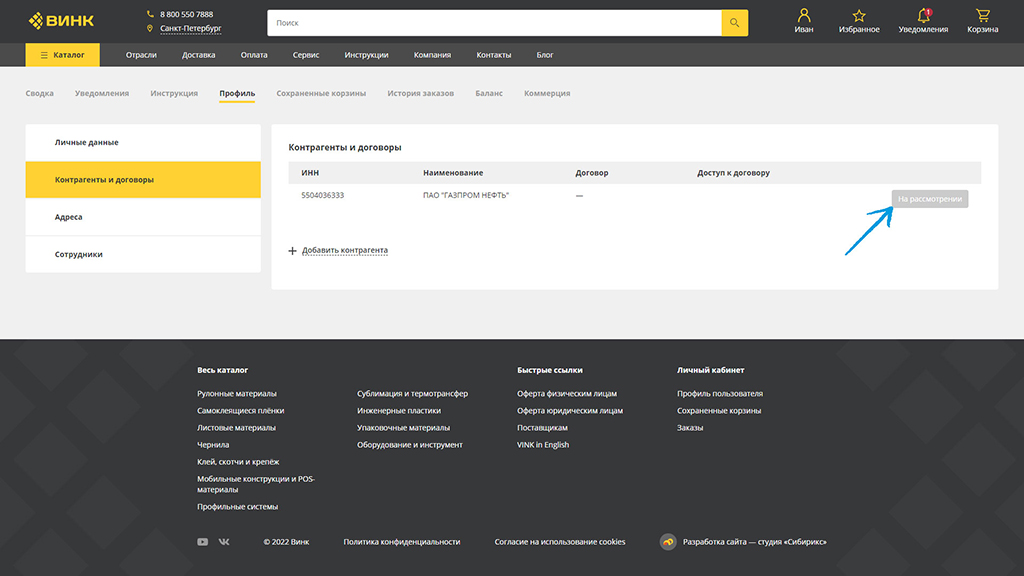This screenshot has height=576, width=1024.
Task: Switch to the Инструкция tab
Action: click(174, 93)
